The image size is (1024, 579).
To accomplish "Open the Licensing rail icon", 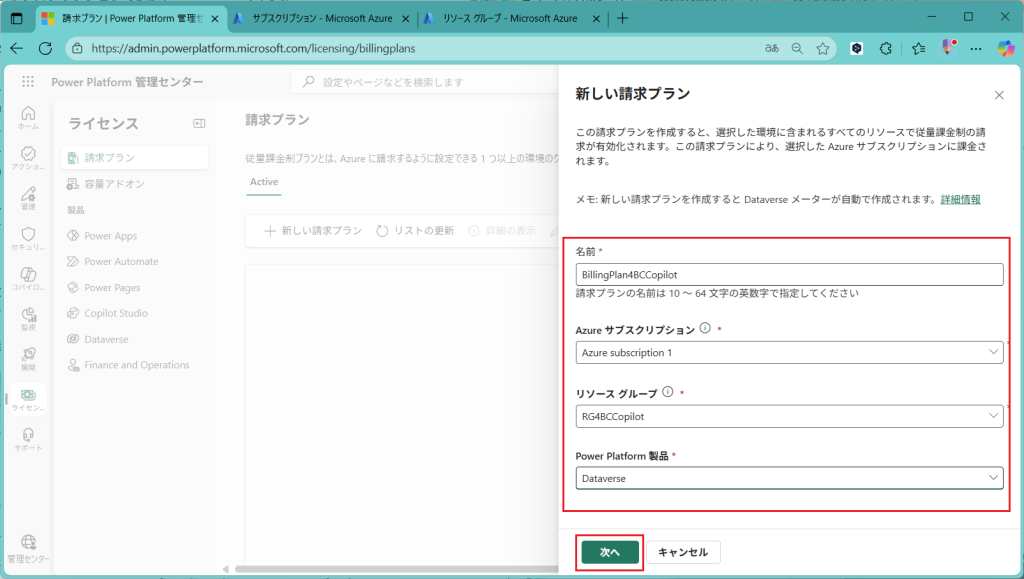I will (28, 399).
